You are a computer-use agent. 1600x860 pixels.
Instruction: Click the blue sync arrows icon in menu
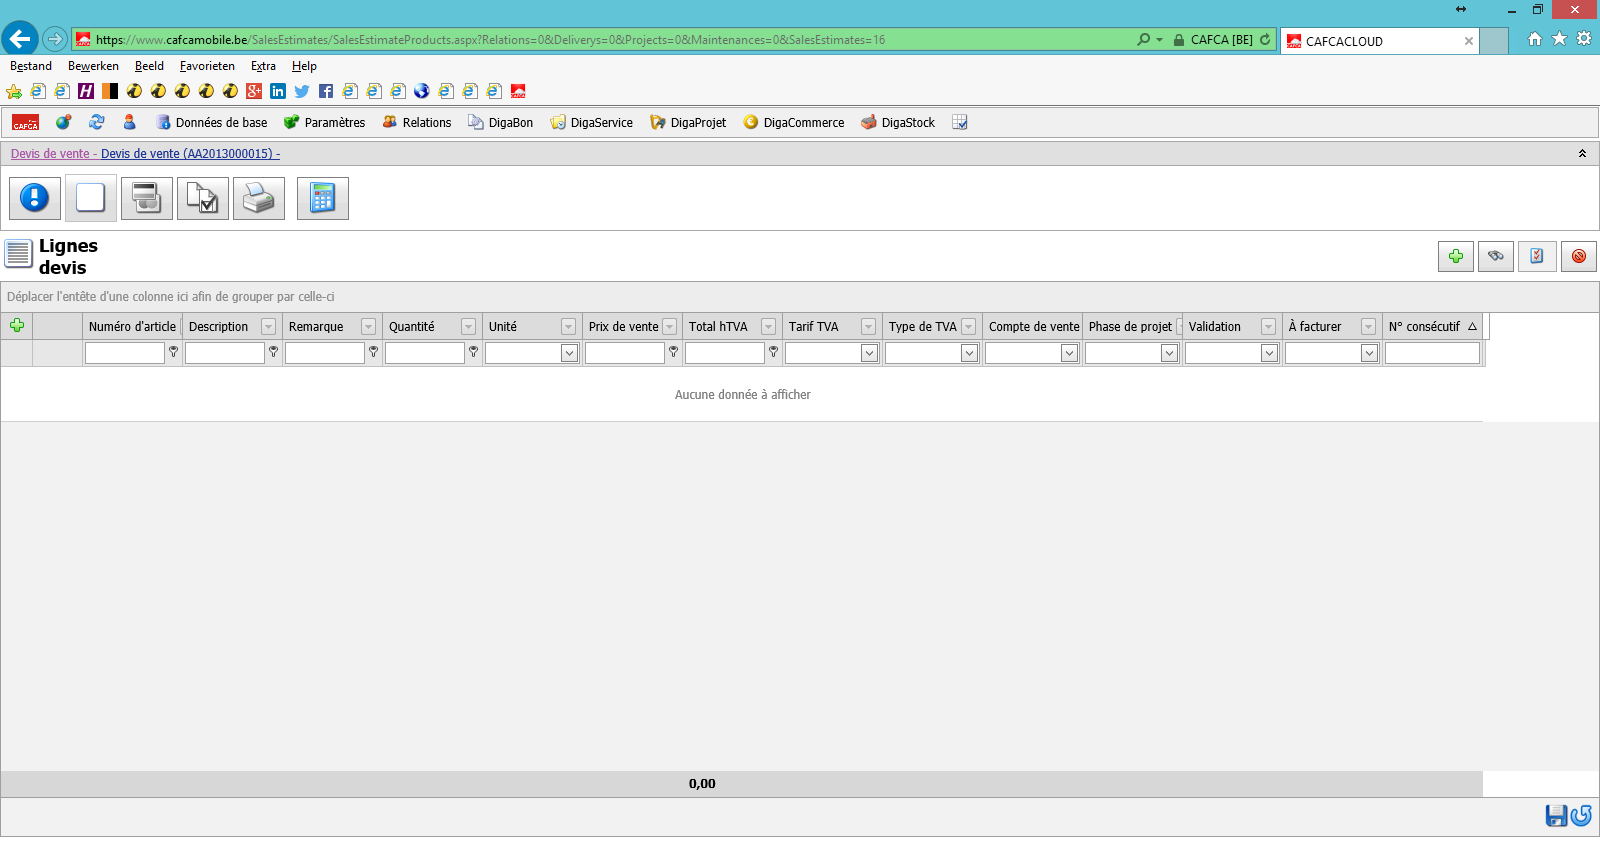click(97, 122)
